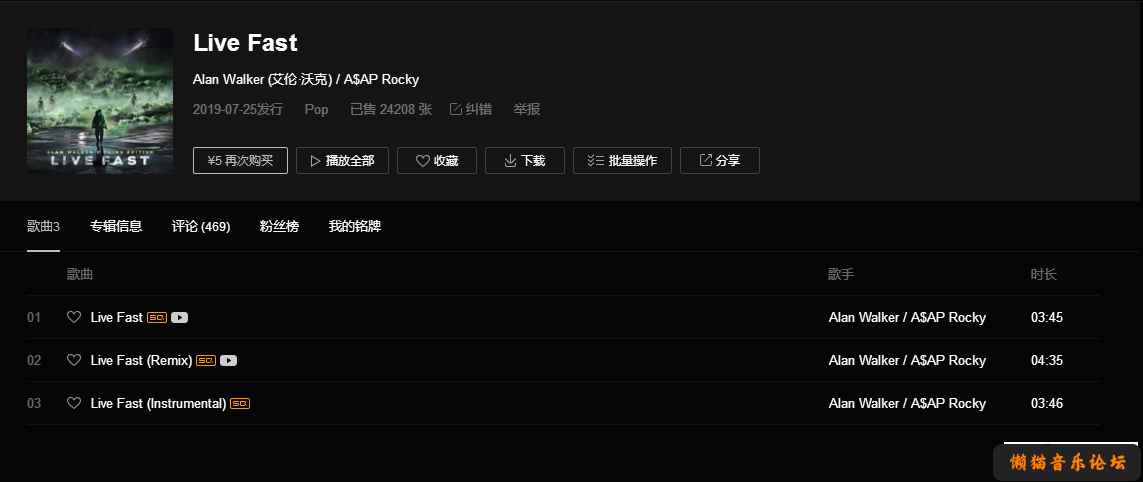1143x482 pixels.
Task: Open SQ quality badge on Live Fast (Instrumental)
Action: pyautogui.click(x=240, y=403)
